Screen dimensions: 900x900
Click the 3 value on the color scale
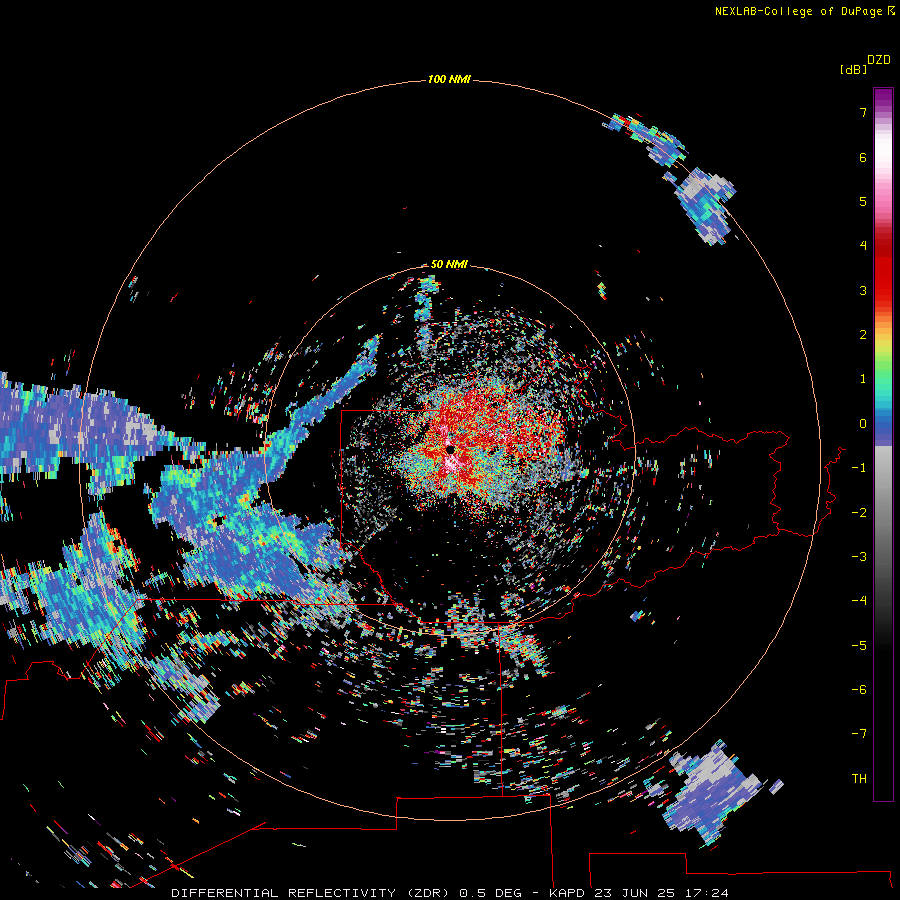pyautogui.click(x=863, y=290)
